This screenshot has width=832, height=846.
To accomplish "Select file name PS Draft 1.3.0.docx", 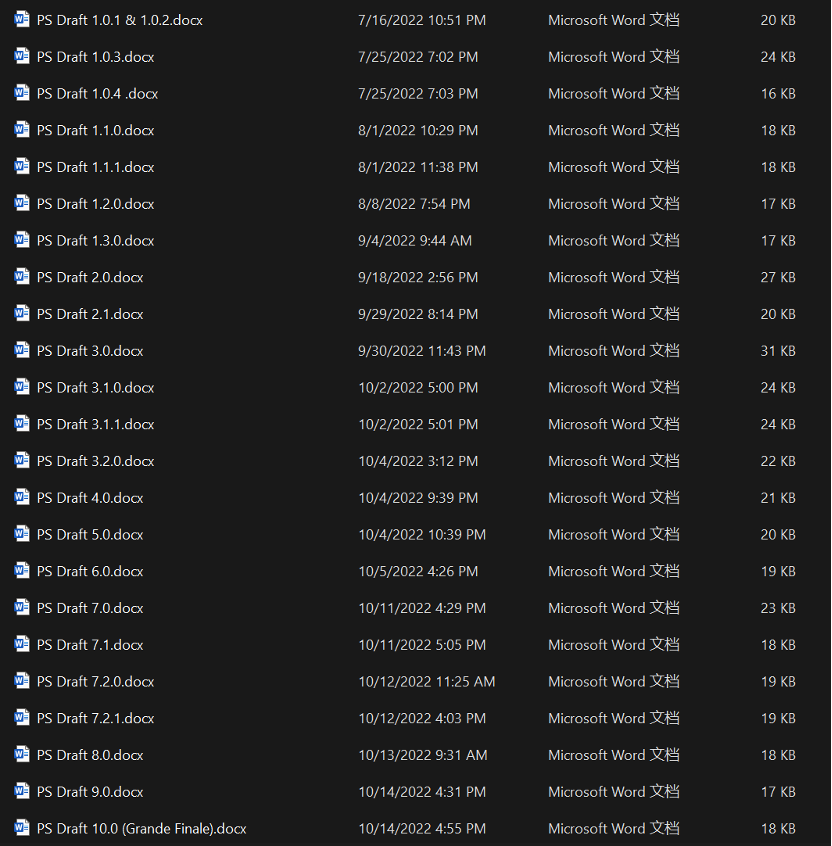I will point(96,241).
